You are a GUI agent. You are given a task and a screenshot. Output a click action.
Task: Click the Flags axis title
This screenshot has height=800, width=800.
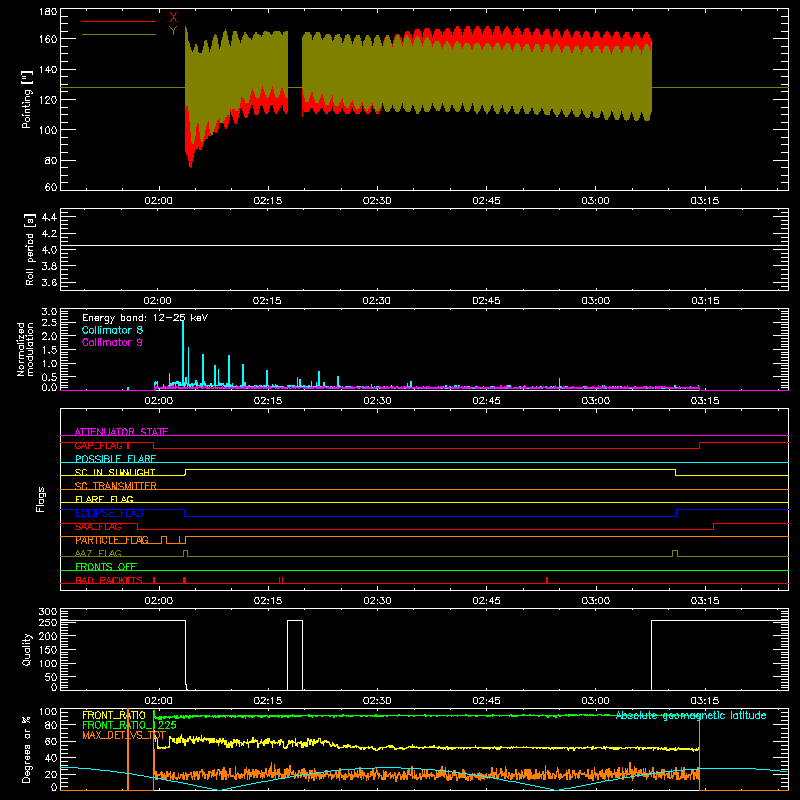click(x=41, y=499)
